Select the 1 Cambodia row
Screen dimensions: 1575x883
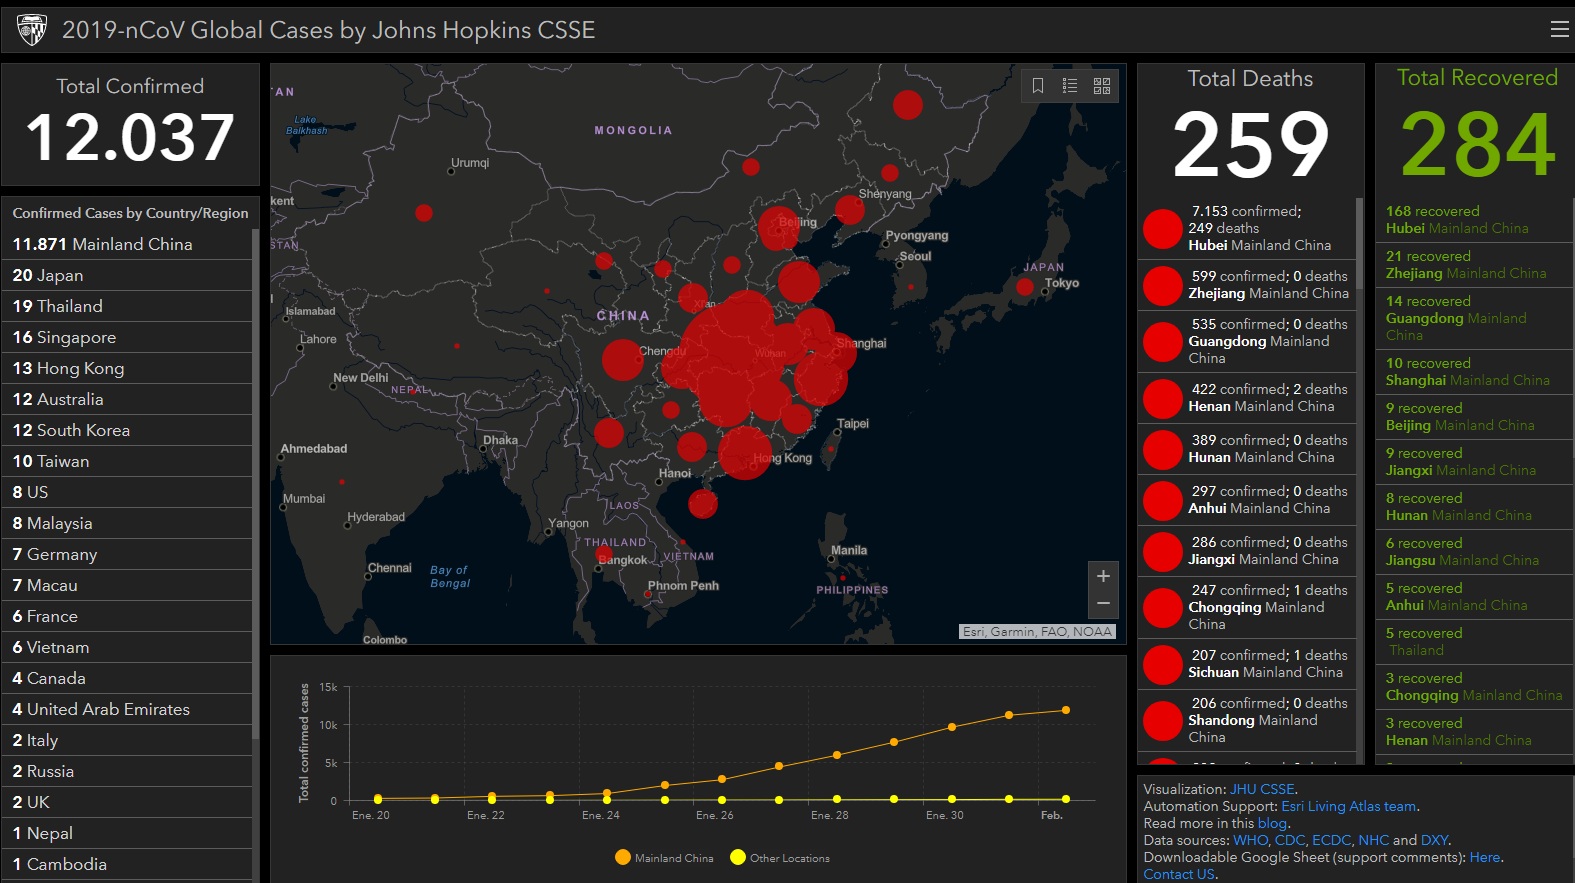pos(127,864)
